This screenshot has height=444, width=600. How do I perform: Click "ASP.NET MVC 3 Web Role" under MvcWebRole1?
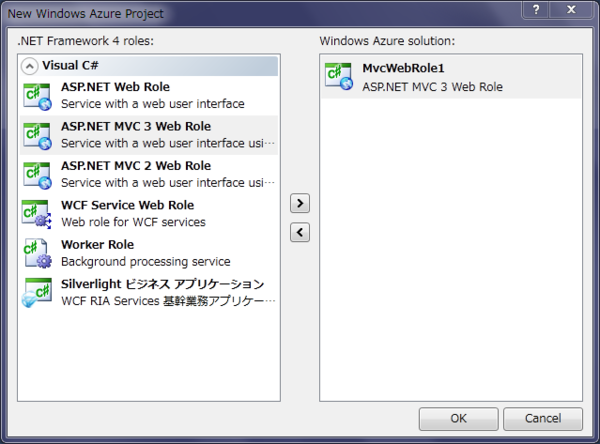432,87
